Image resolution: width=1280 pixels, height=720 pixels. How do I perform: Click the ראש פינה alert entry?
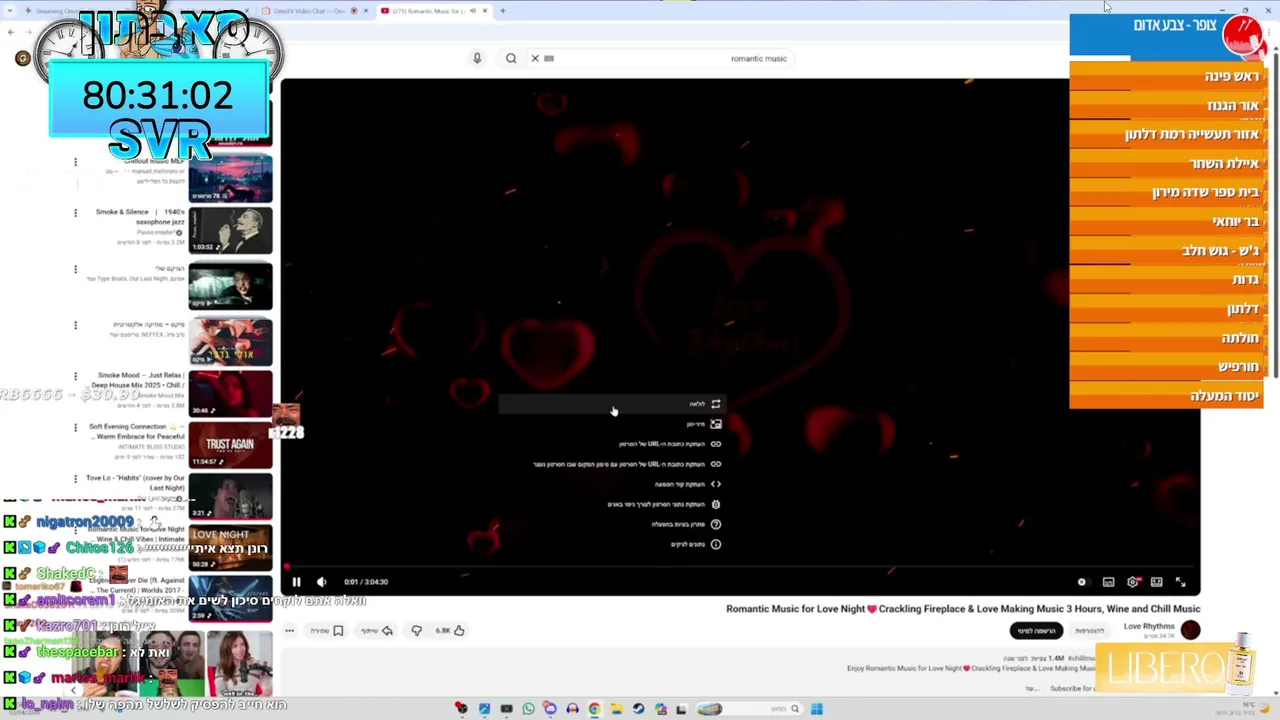click(x=1167, y=76)
